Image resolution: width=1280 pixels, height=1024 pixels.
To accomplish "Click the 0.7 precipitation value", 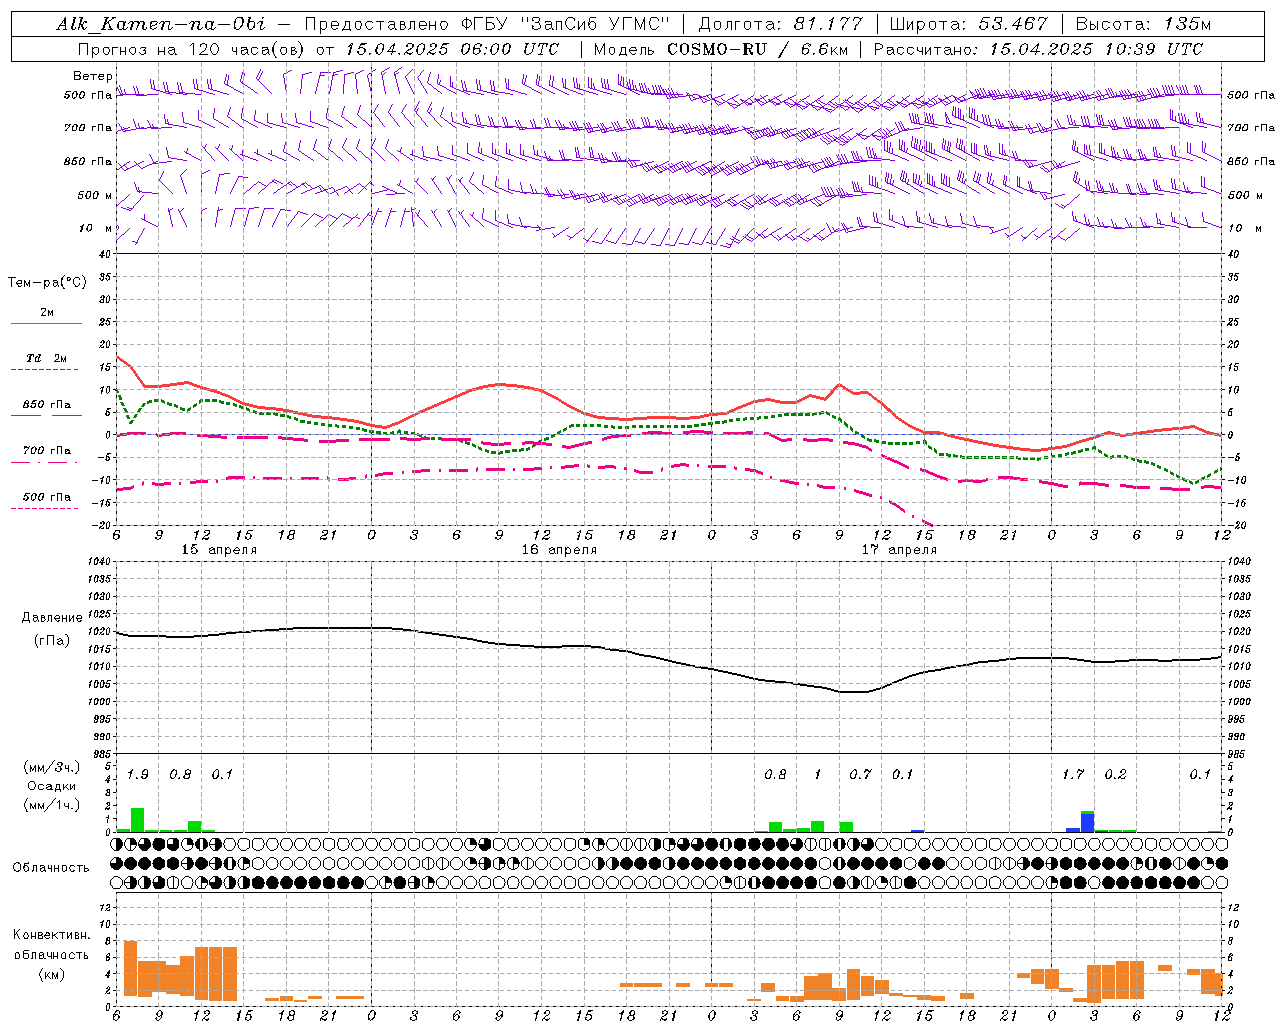I will pos(860,775).
